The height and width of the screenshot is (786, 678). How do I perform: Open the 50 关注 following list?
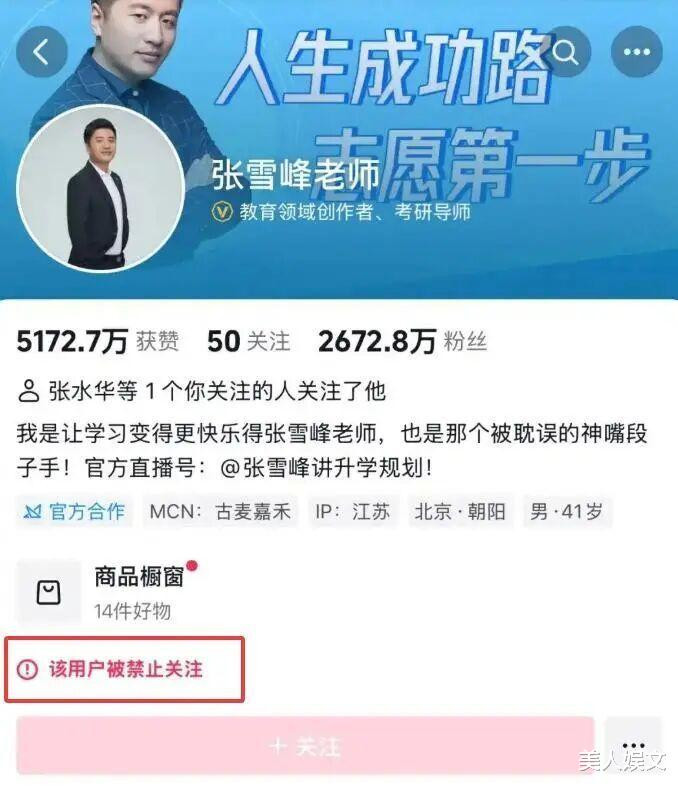click(x=249, y=341)
